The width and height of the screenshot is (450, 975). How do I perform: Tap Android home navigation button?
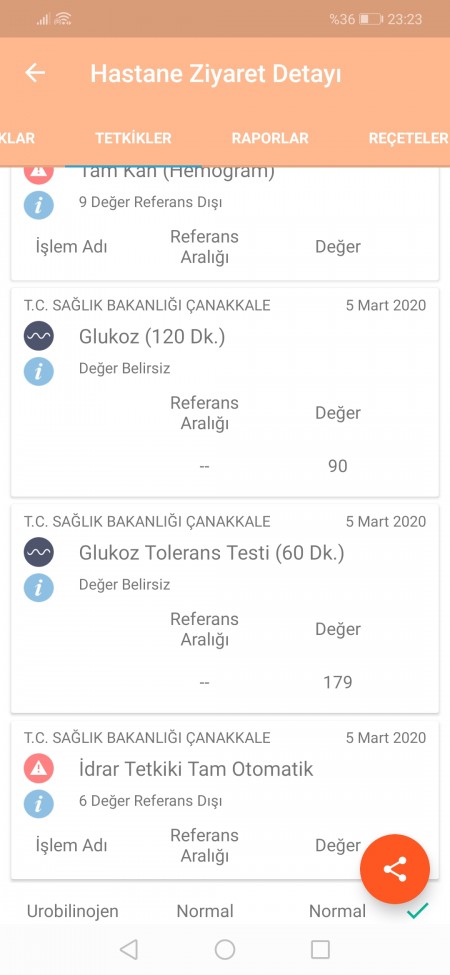point(224,950)
